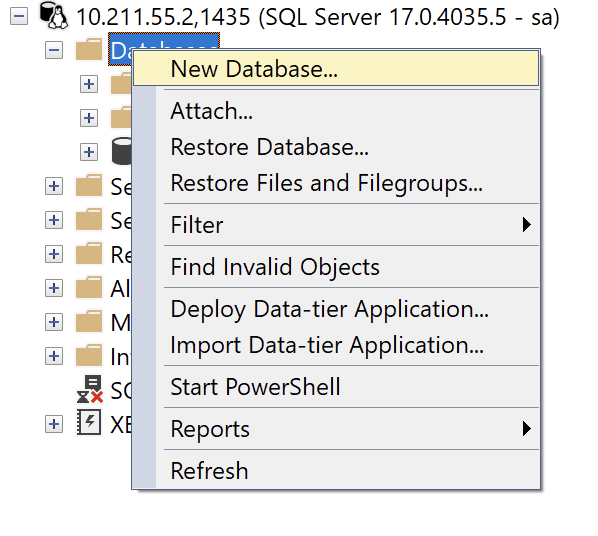Click the black database cylinder icon

(122, 151)
